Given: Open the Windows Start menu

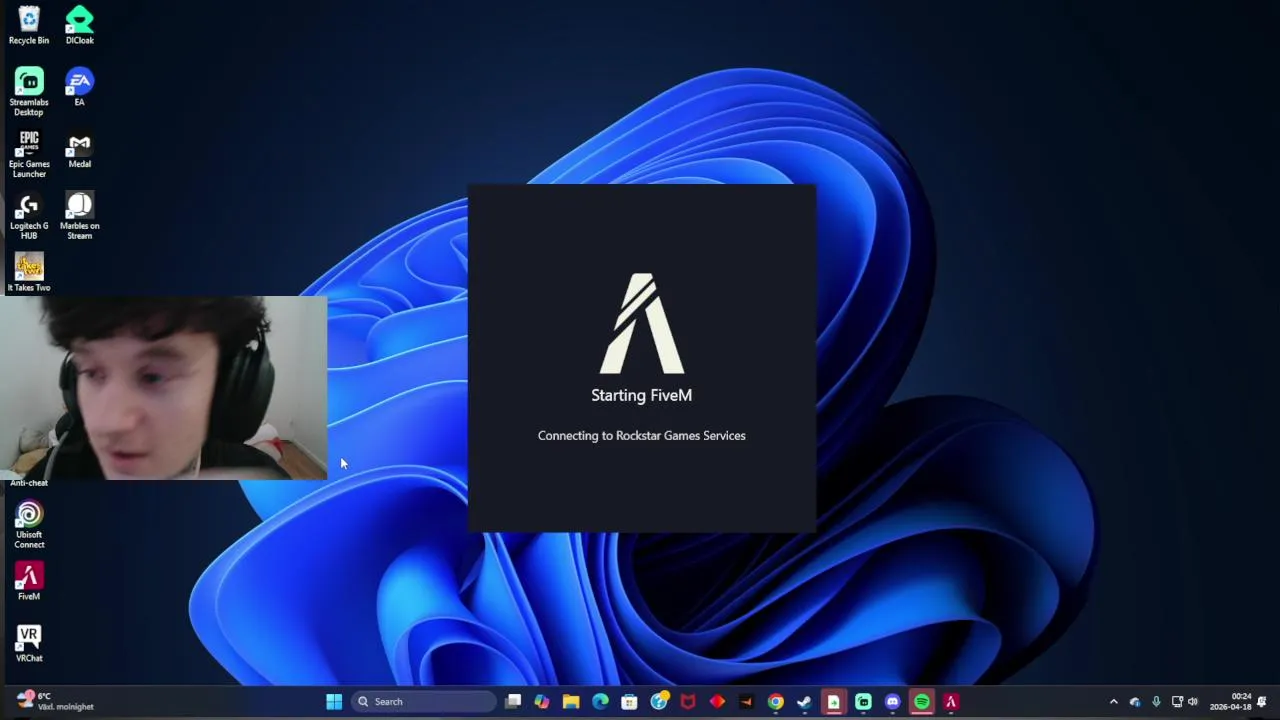Looking at the screenshot, I should tap(334, 702).
